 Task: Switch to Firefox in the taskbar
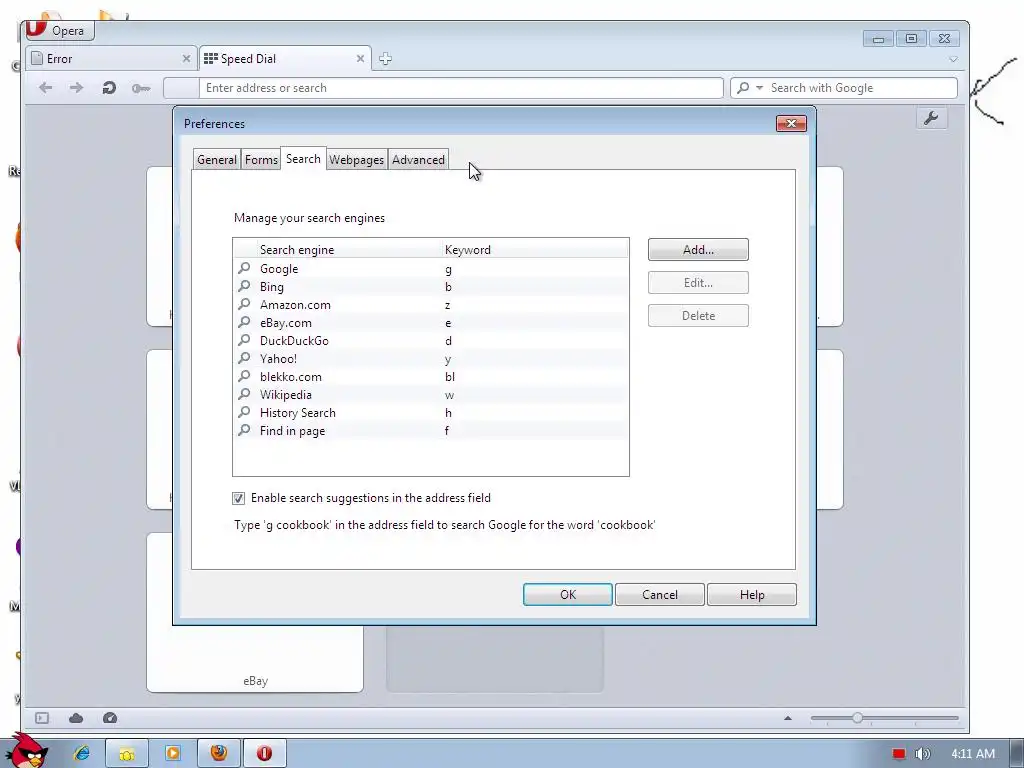219,754
